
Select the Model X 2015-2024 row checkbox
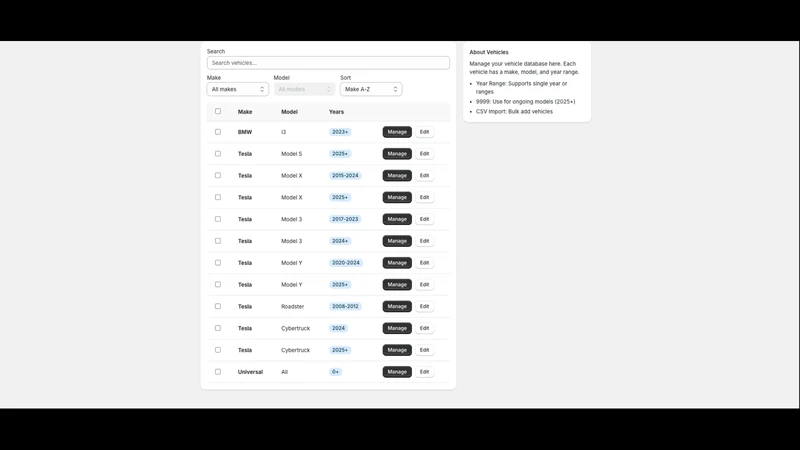tap(218, 176)
